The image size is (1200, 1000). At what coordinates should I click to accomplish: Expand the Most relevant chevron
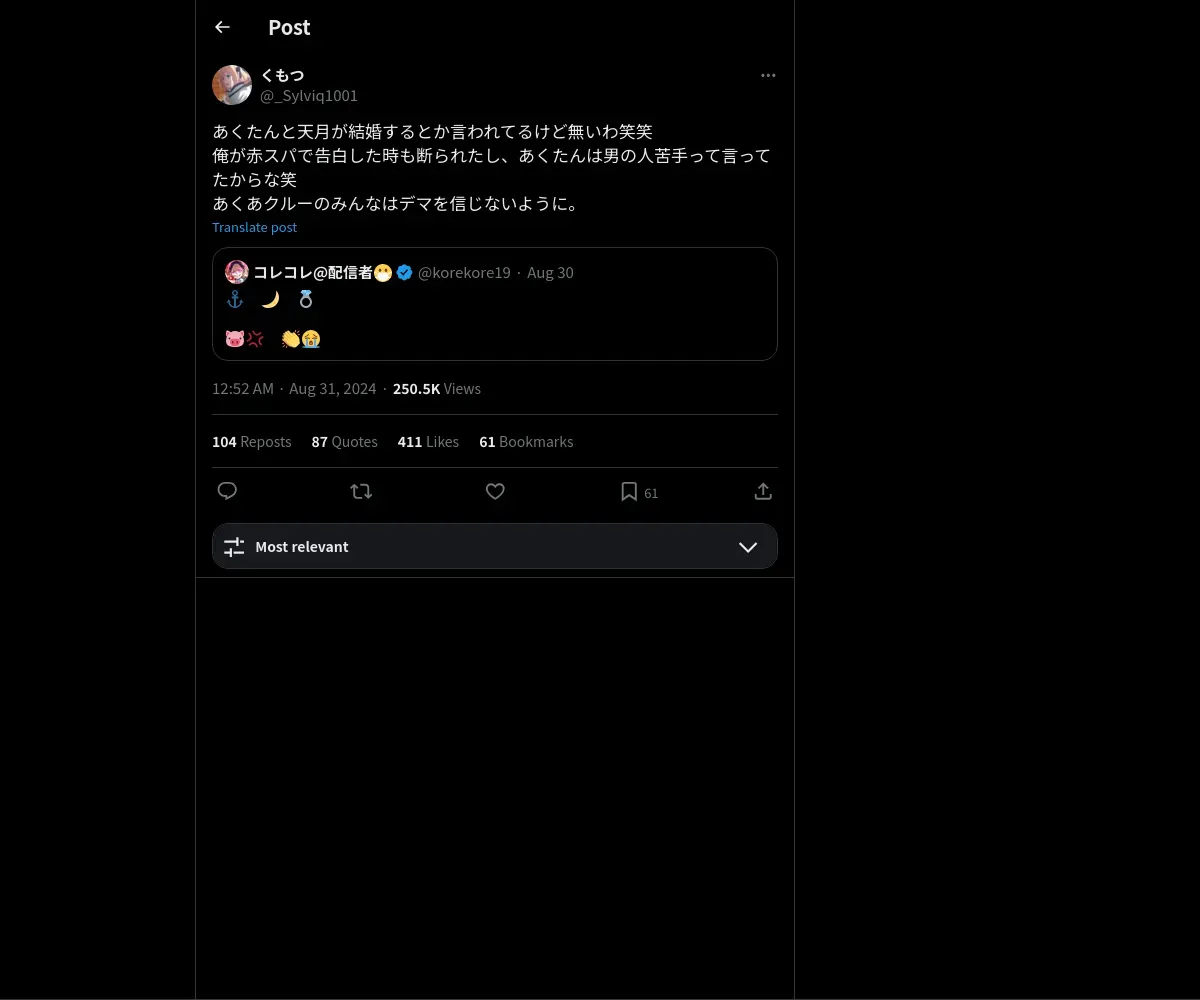point(748,547)
